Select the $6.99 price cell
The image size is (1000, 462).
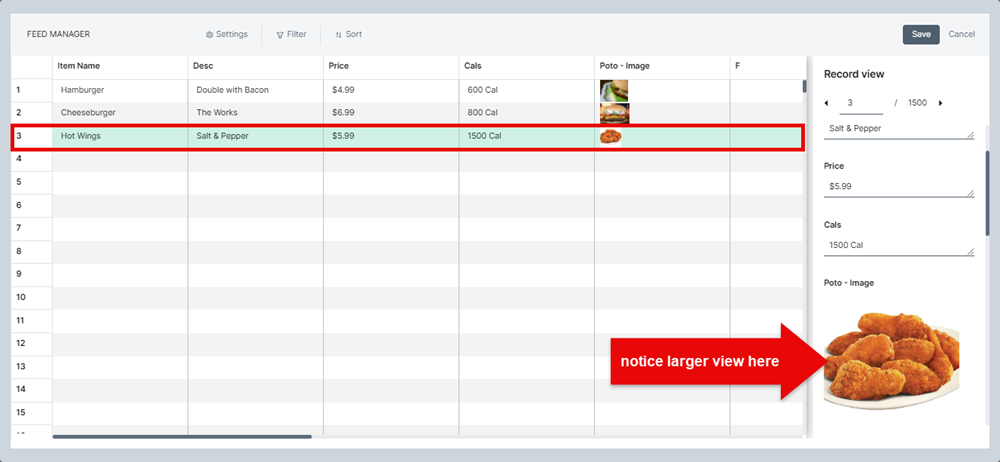click(391, 113)
